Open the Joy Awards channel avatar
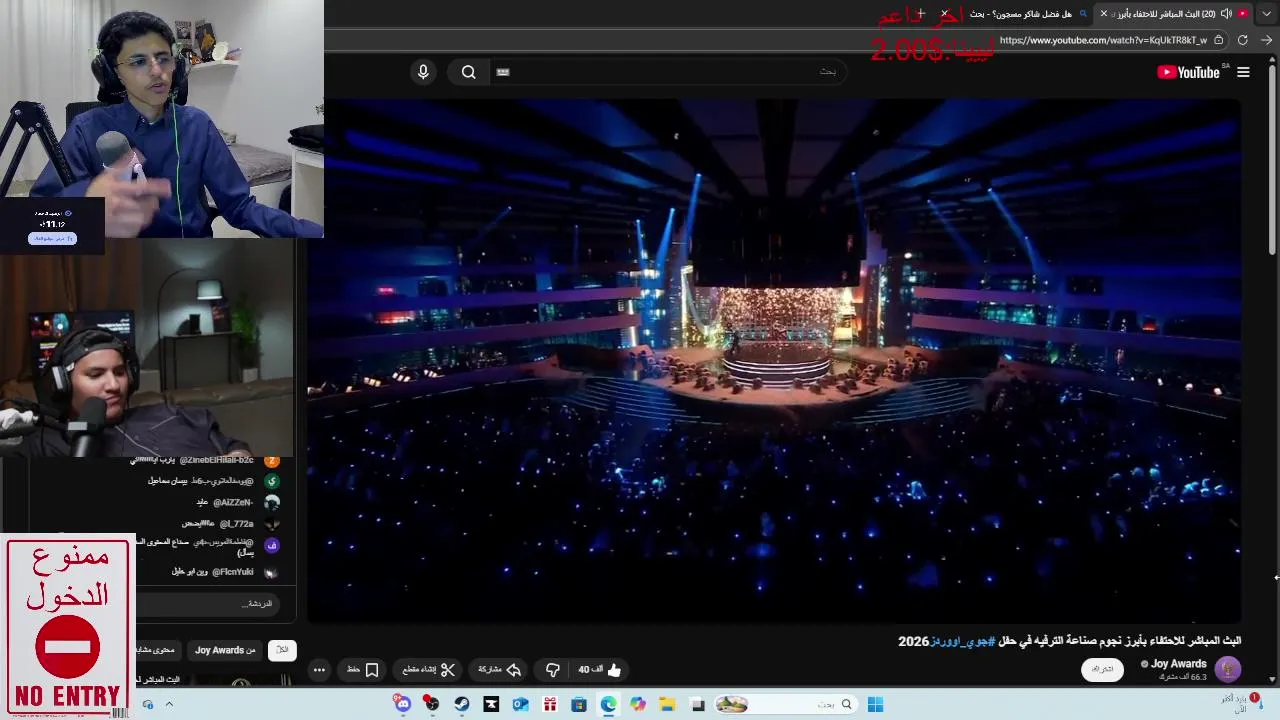 click(1228, 669)
